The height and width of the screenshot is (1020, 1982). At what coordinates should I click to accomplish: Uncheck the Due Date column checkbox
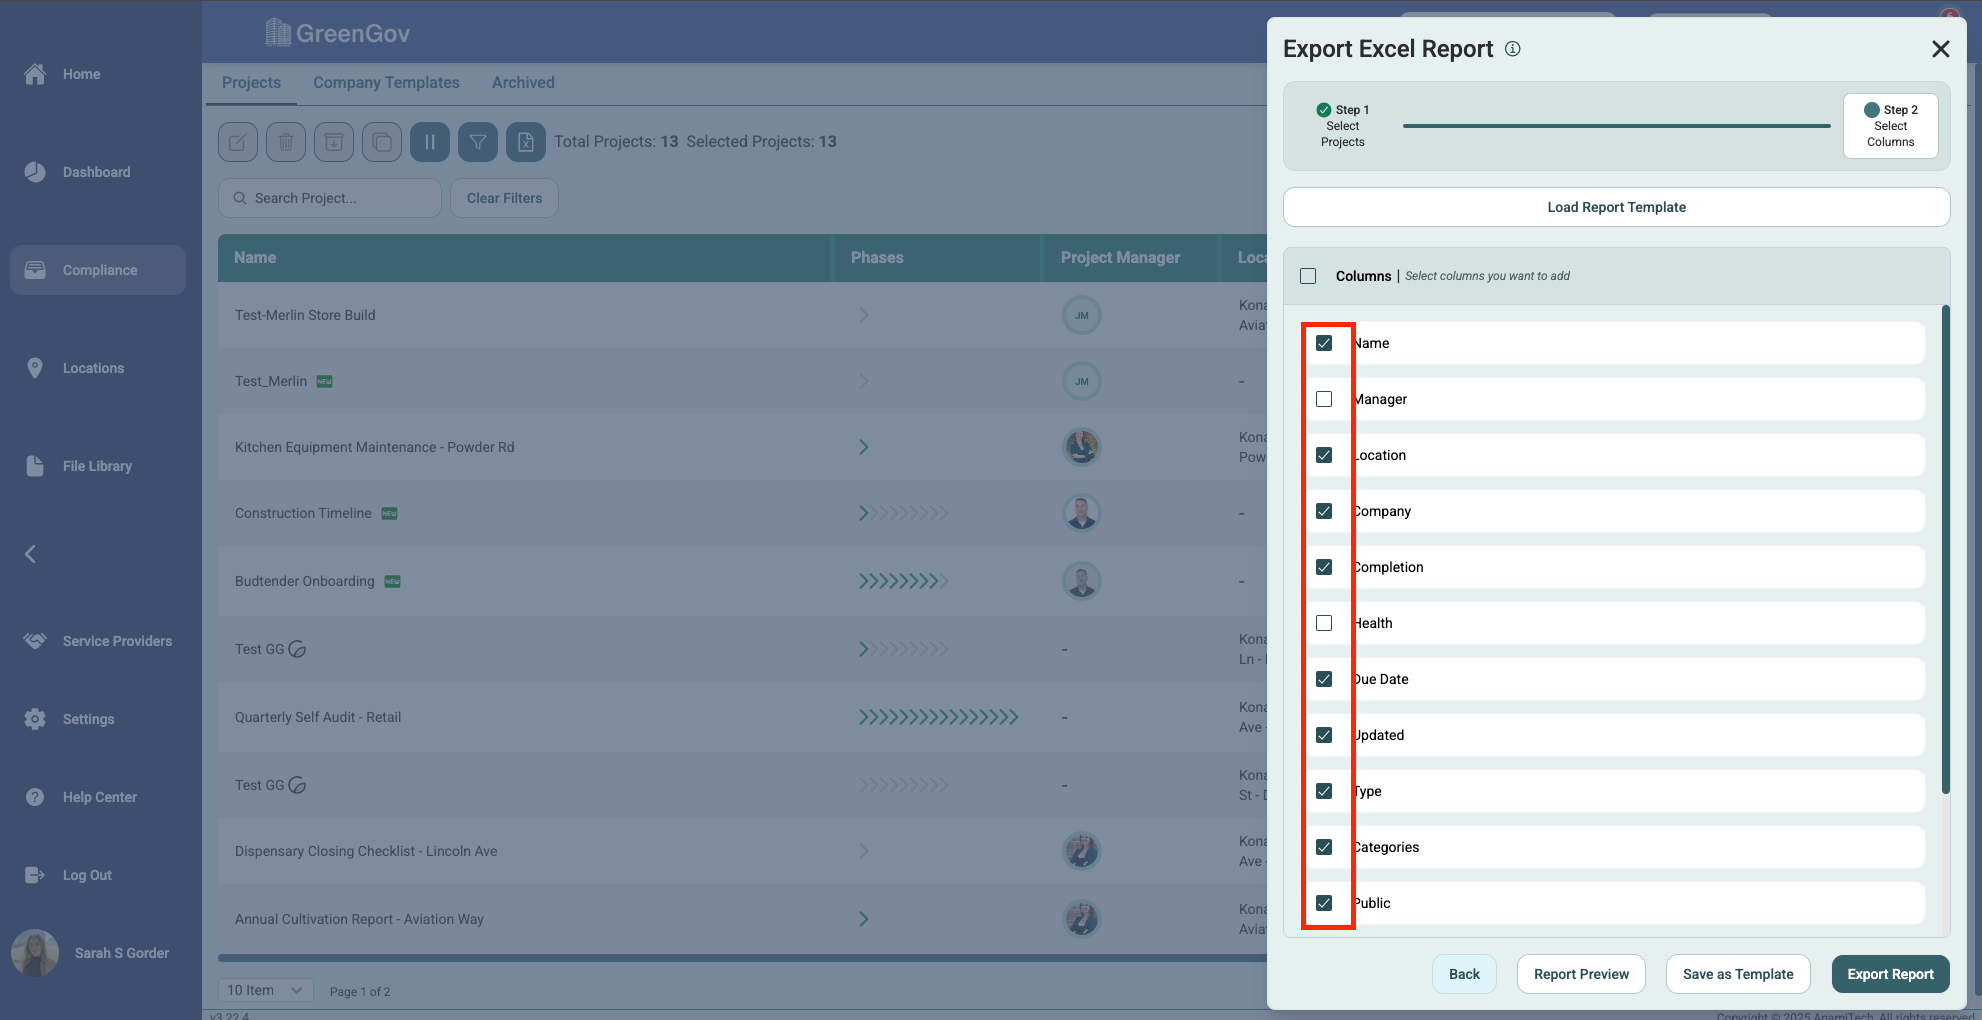pos(1324,679)
